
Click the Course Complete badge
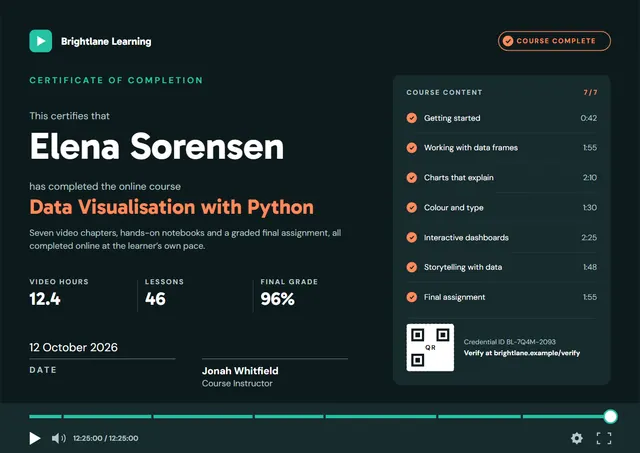[554, 41]
